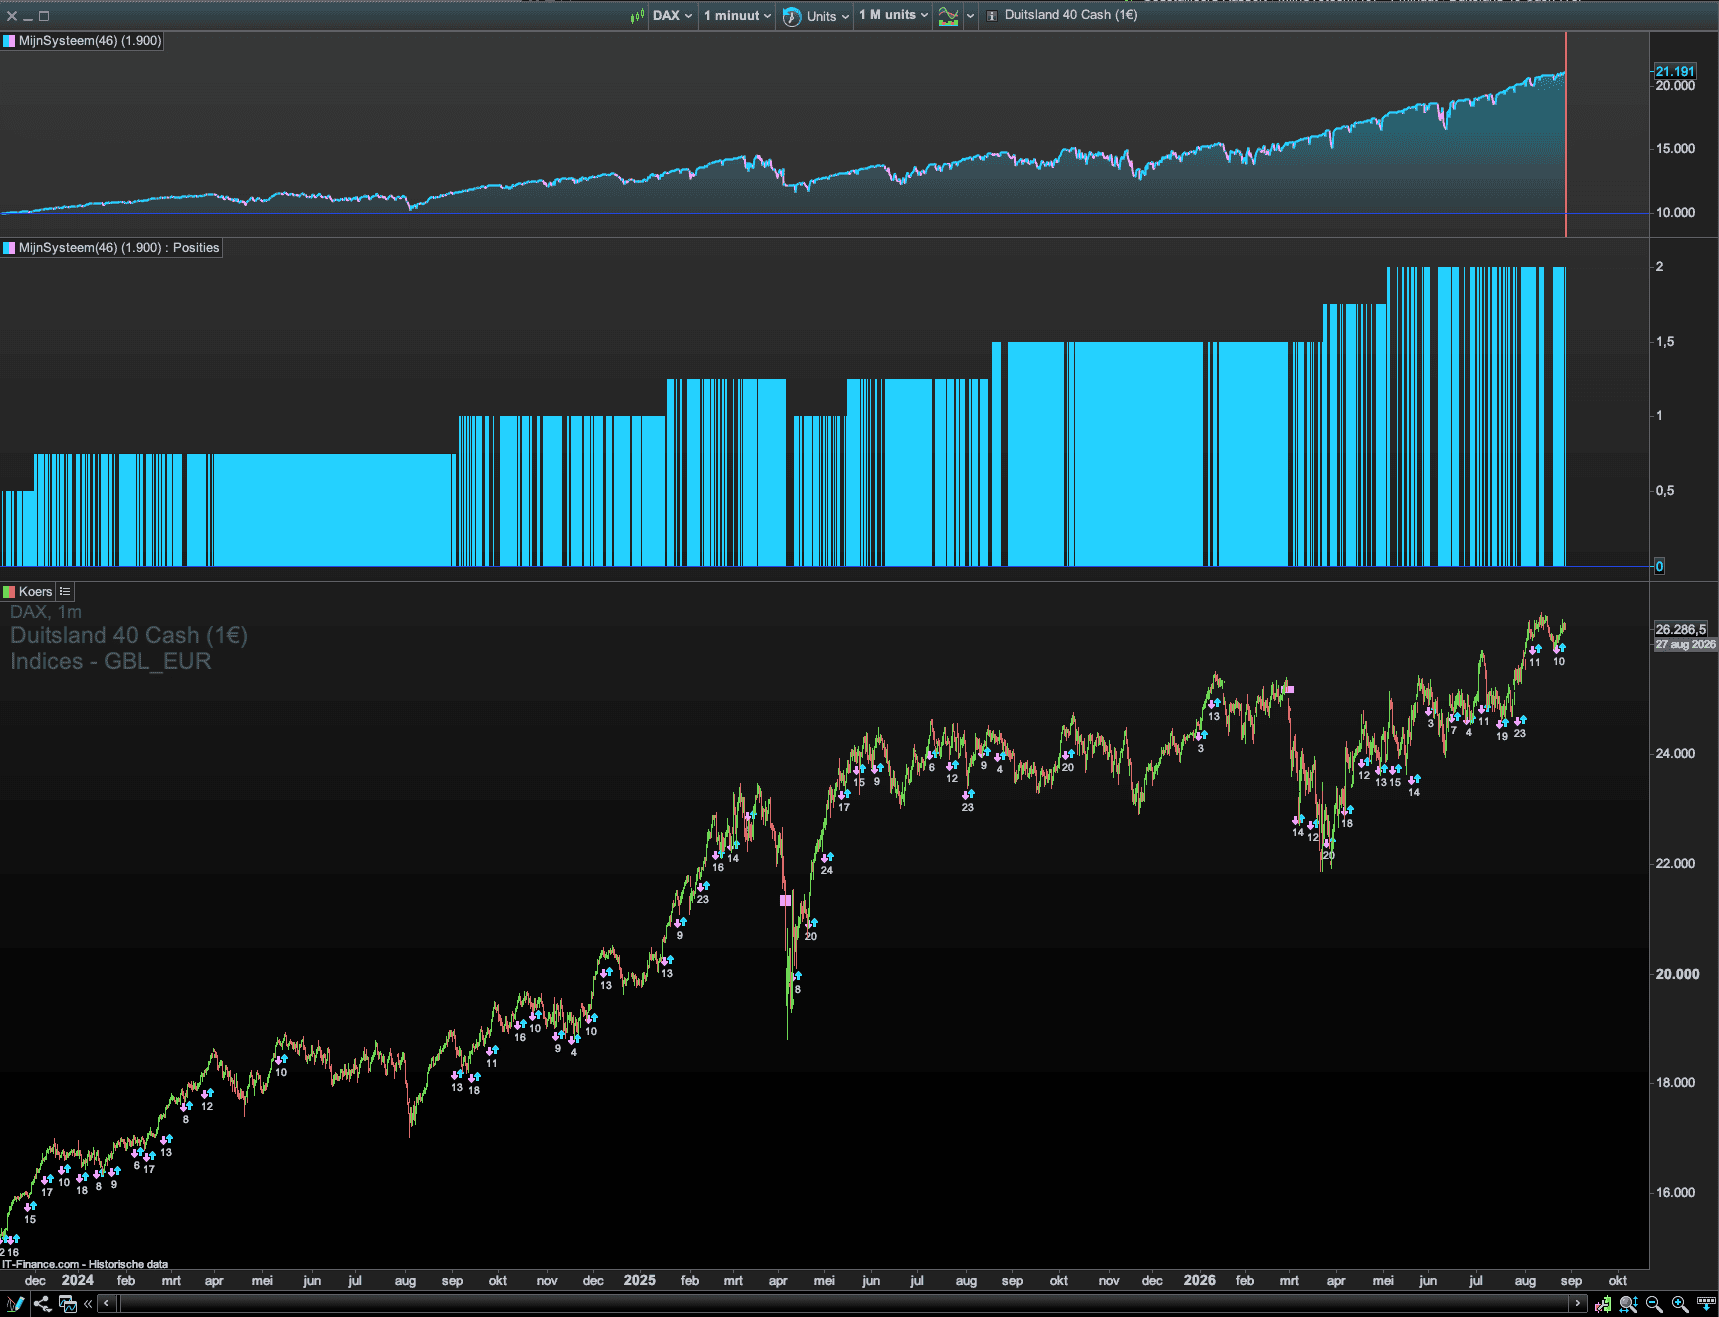The image size is (1719, 1317).
Task: Open the 1 M units history dropdown
Action: [894, 16]
